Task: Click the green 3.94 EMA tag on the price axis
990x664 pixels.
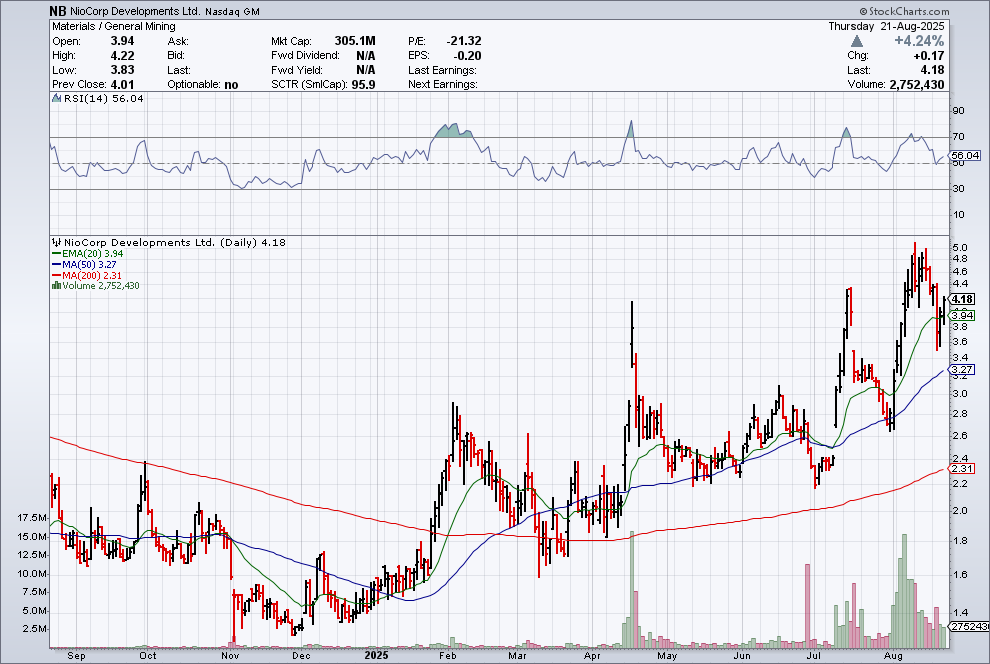Action: click(x=962, y=315)
